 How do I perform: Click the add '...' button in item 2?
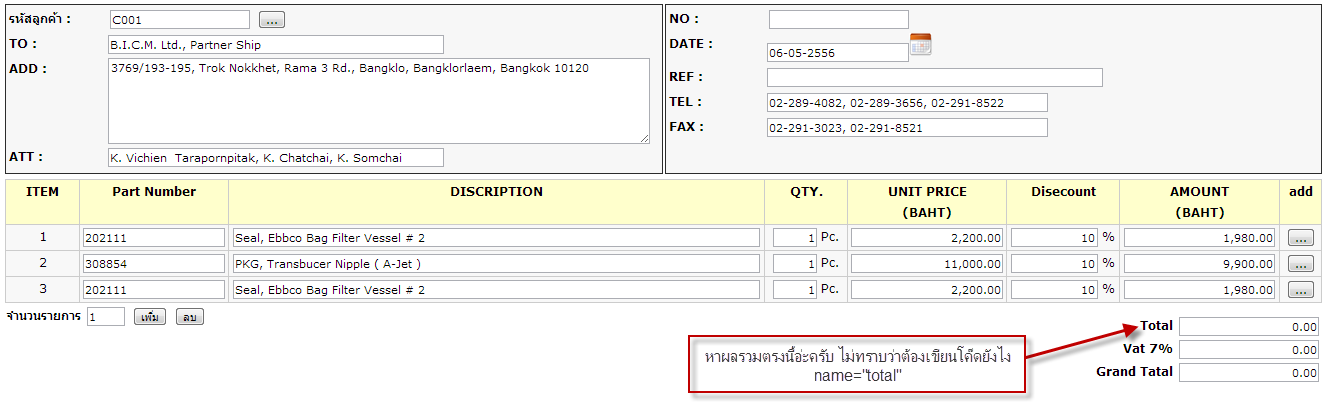coord(1300,264)
